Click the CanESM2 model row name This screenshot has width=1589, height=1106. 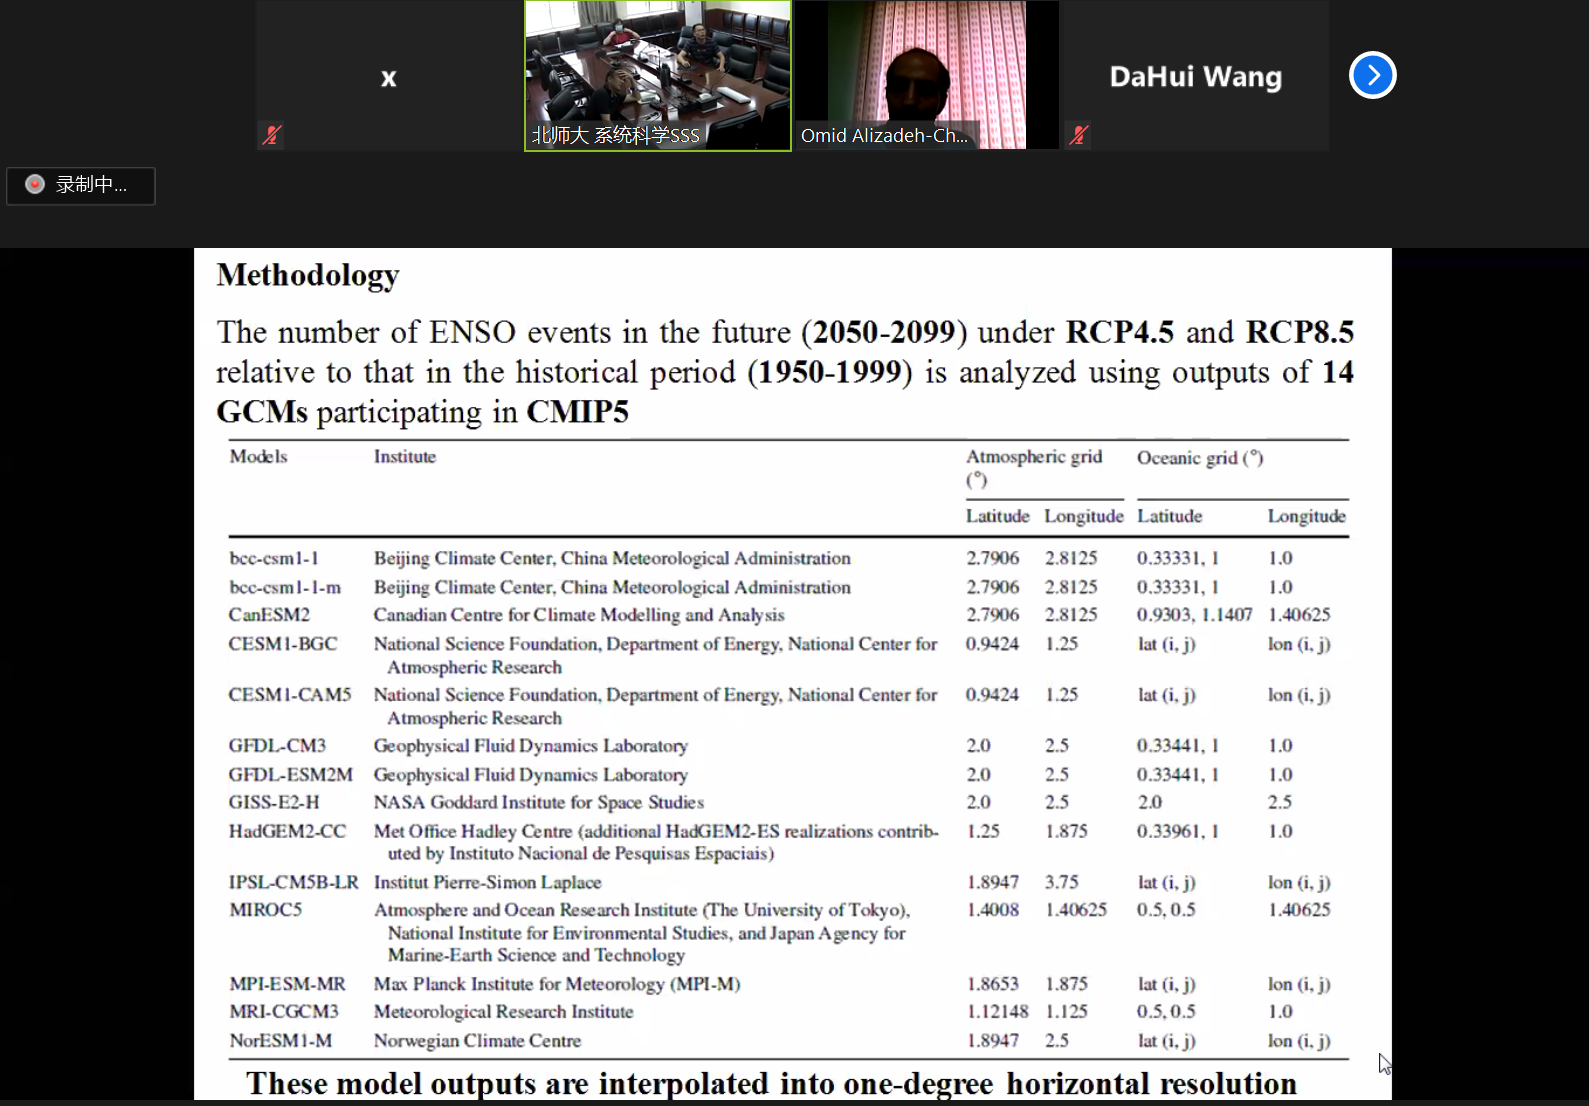[269, 615]
